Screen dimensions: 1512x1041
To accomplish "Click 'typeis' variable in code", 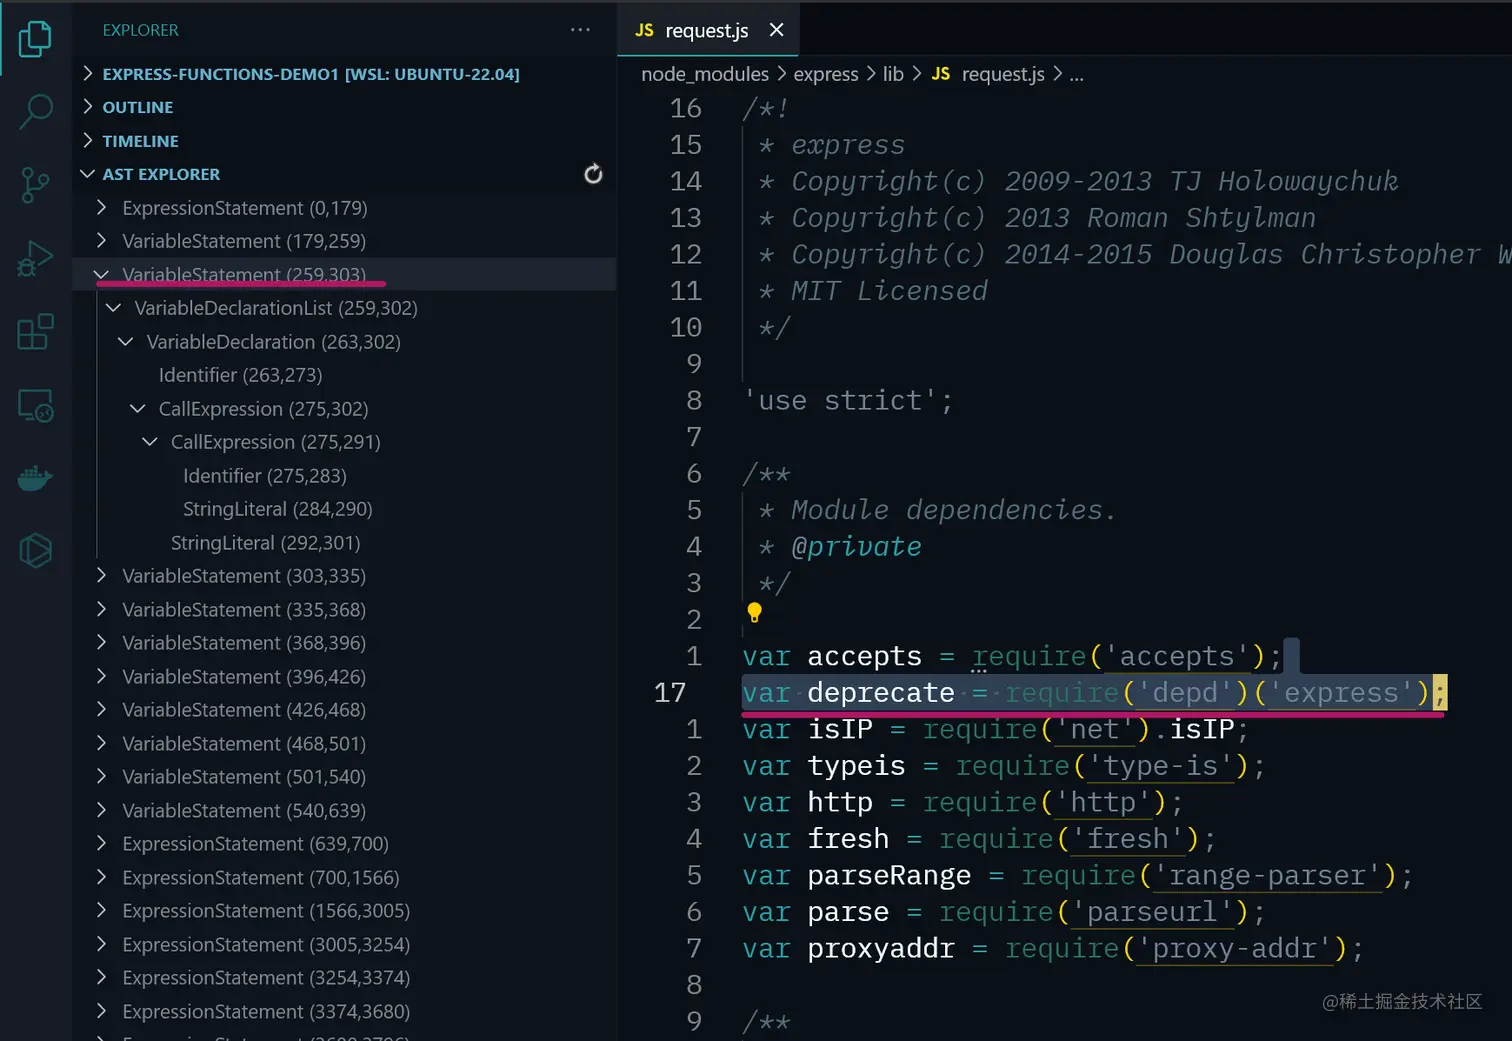I will 856,766.
